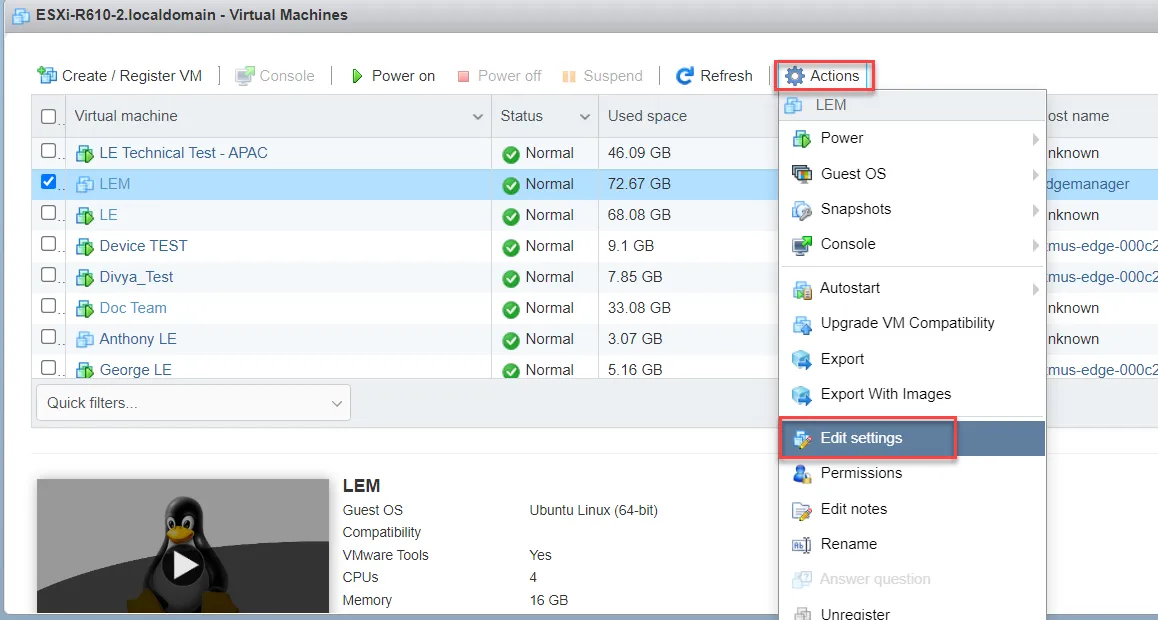The image size is (1158, 620).
Task: Open the Quick filters dropdown
Action: [193, 403]
